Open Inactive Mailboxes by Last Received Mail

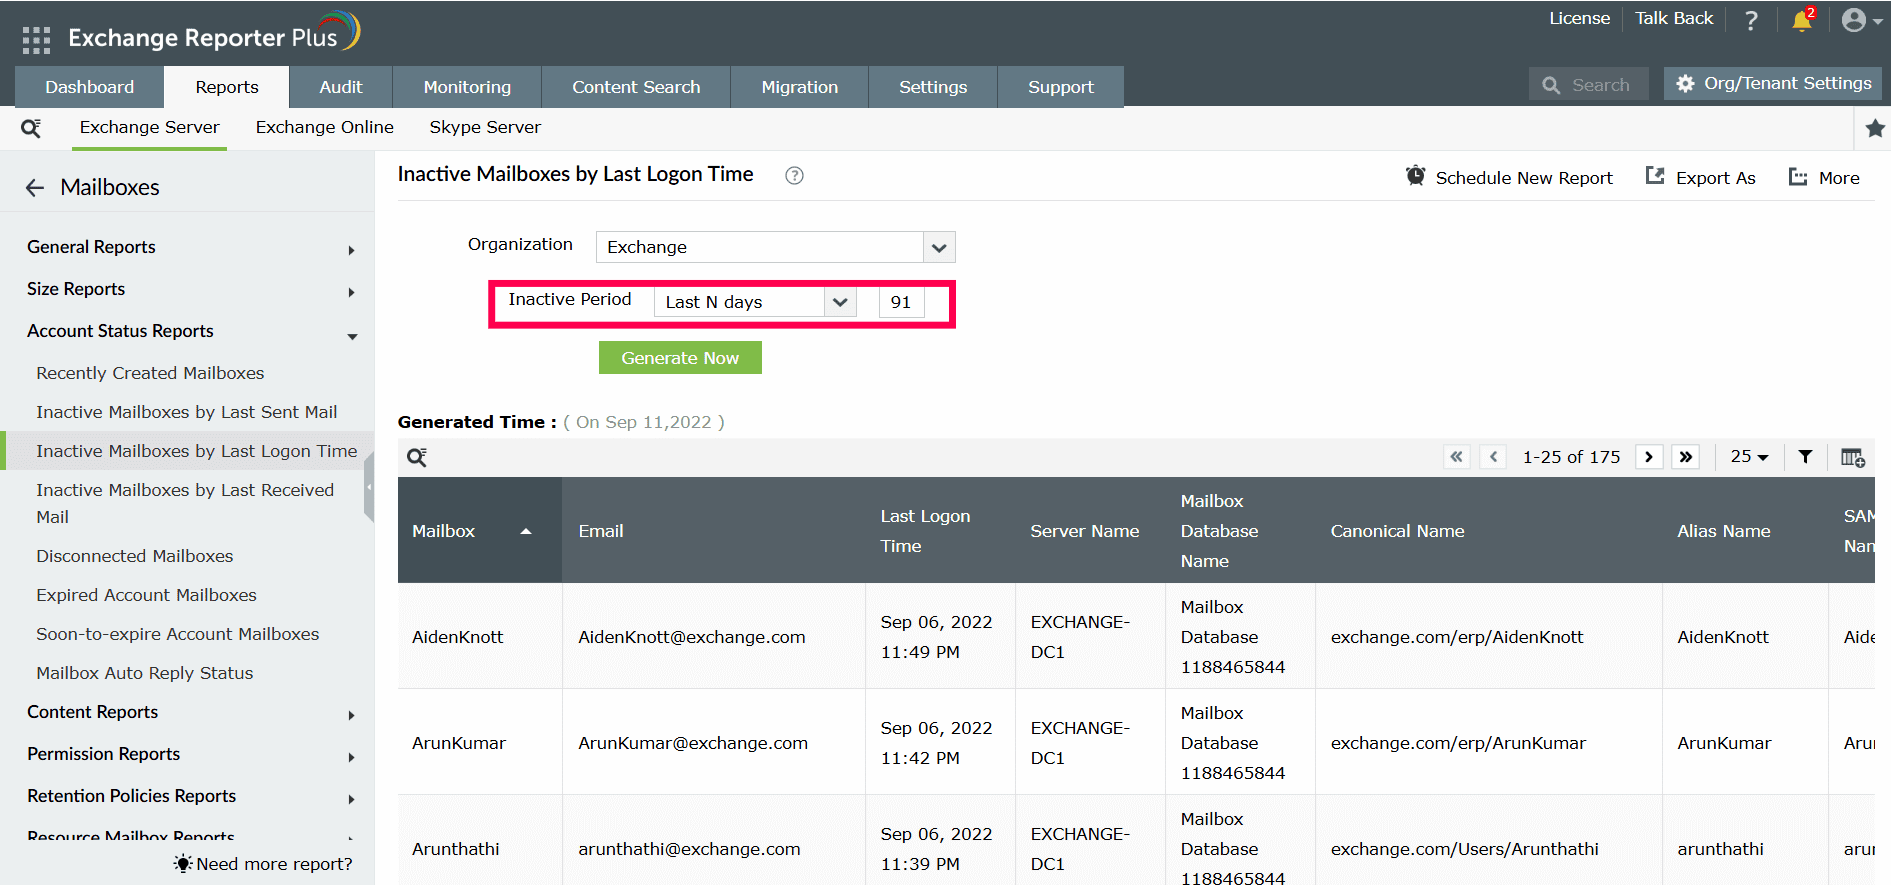click(x=185, y=503)
